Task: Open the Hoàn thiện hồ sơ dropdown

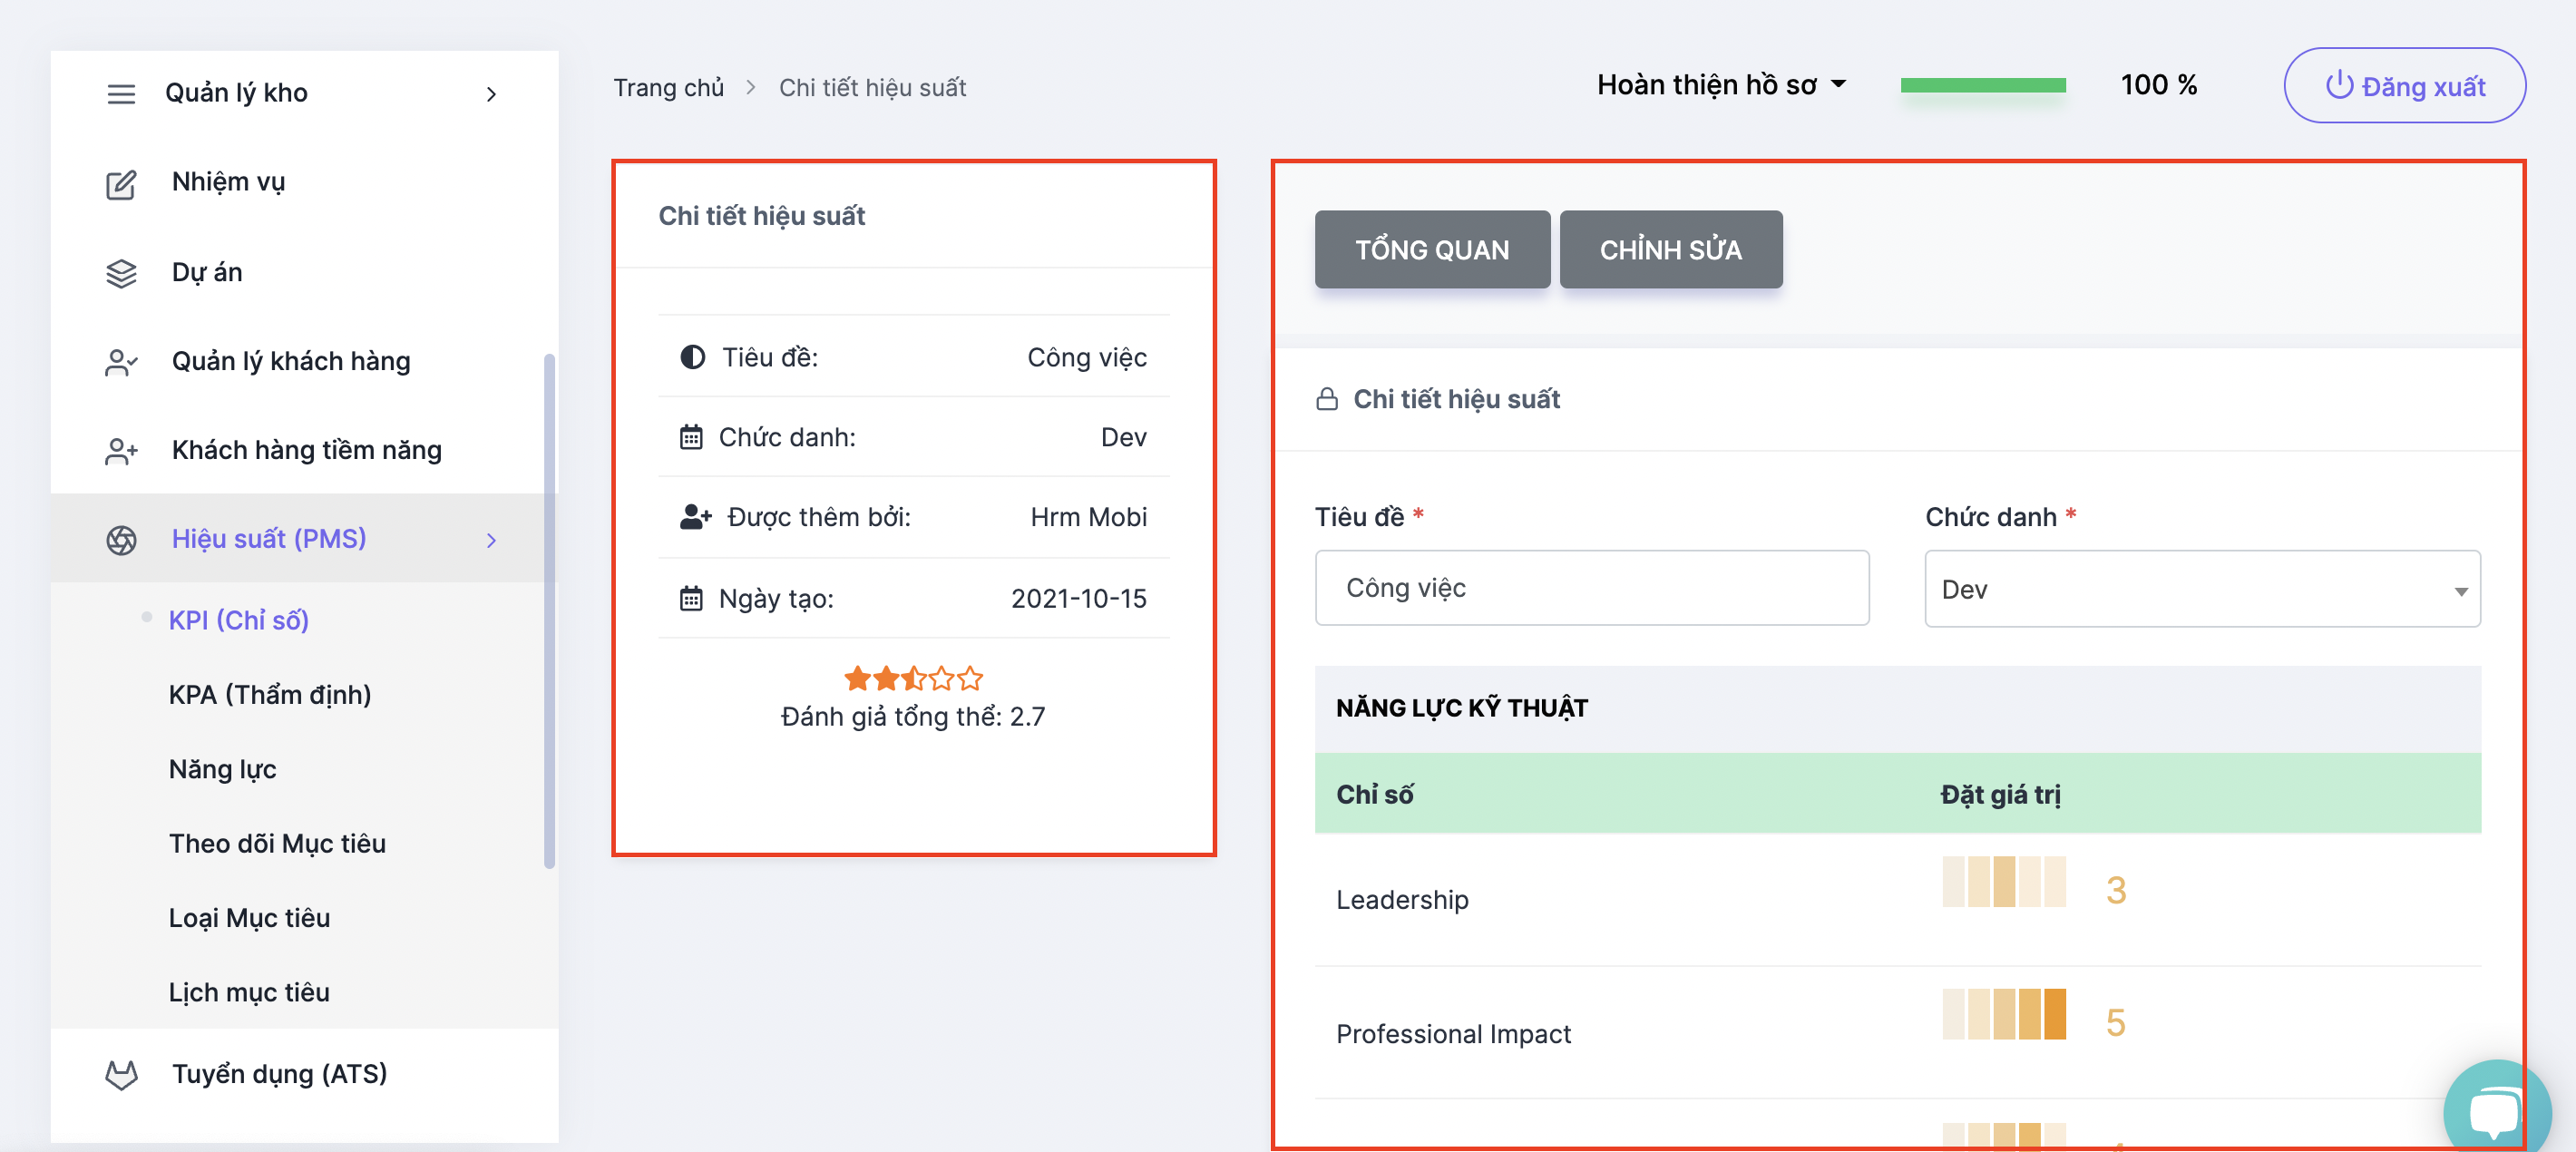Action: [1721, 85]
